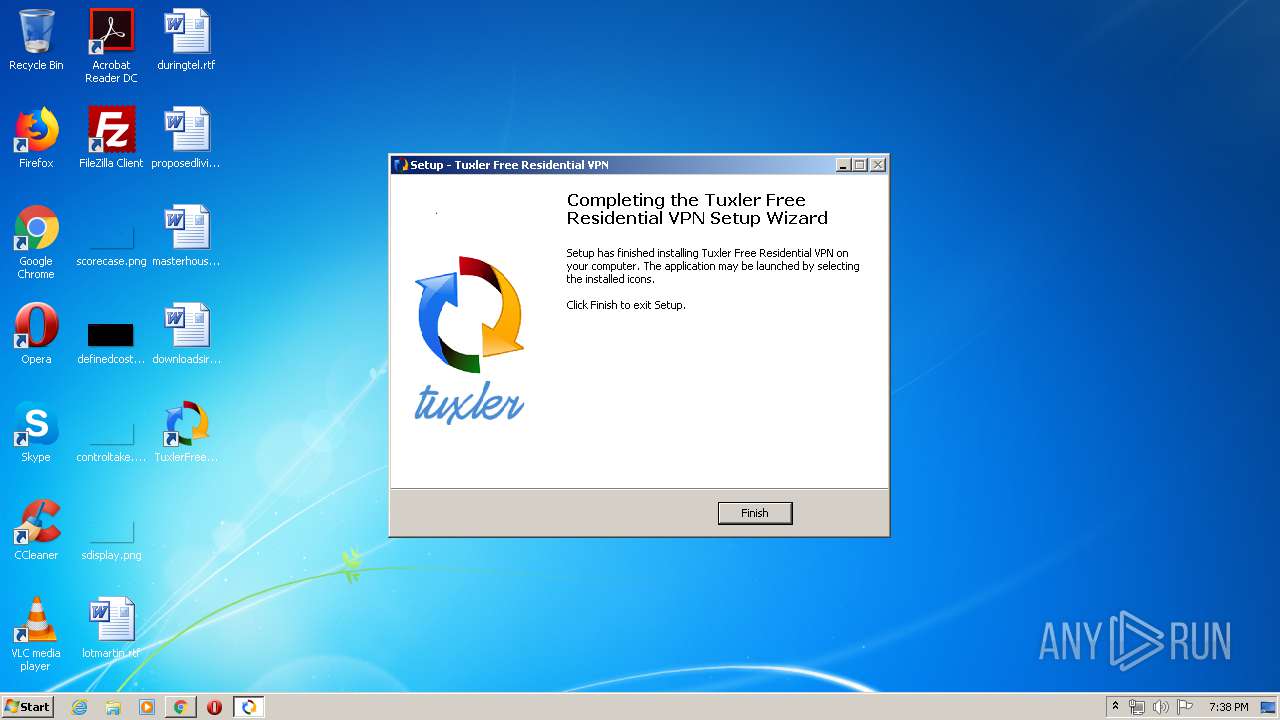
Task: Show hidden system tray icons
Action: 1115,707
